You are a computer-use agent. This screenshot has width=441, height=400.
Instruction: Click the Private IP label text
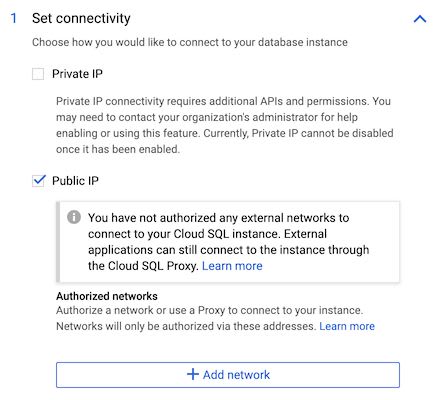click(x=77, y=74)
